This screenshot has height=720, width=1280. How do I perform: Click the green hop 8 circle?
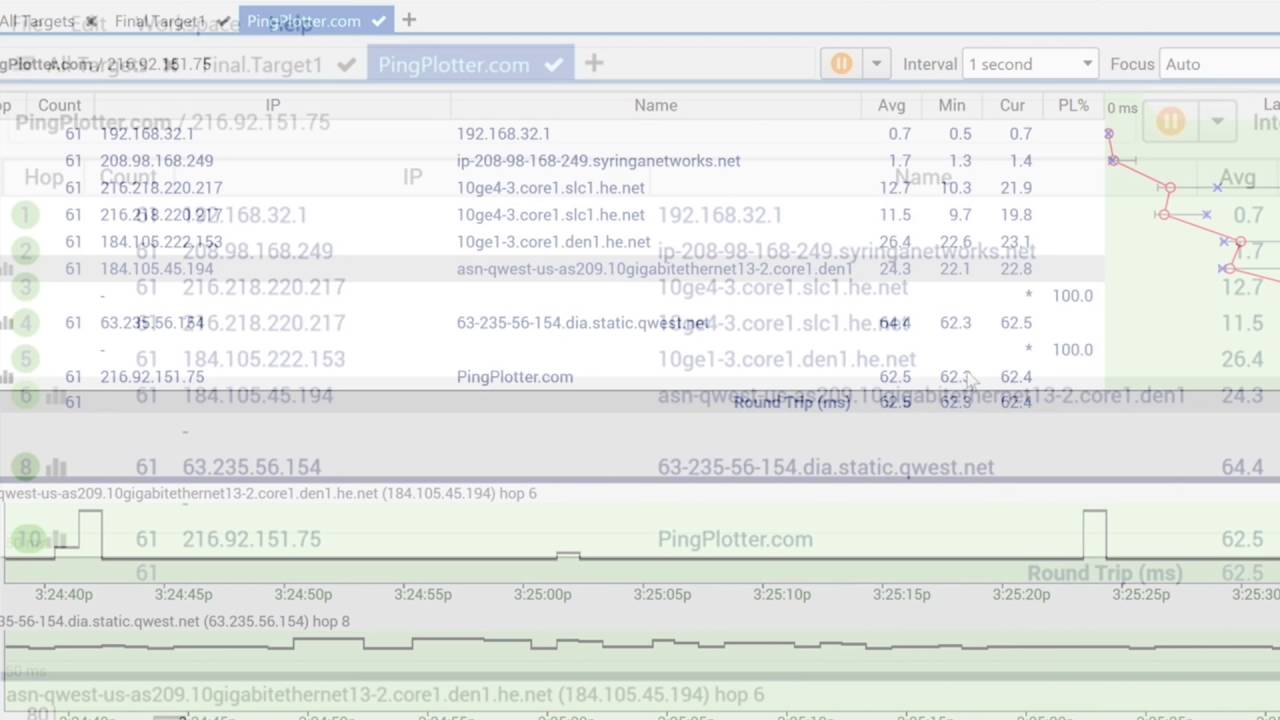pos(25,467)
